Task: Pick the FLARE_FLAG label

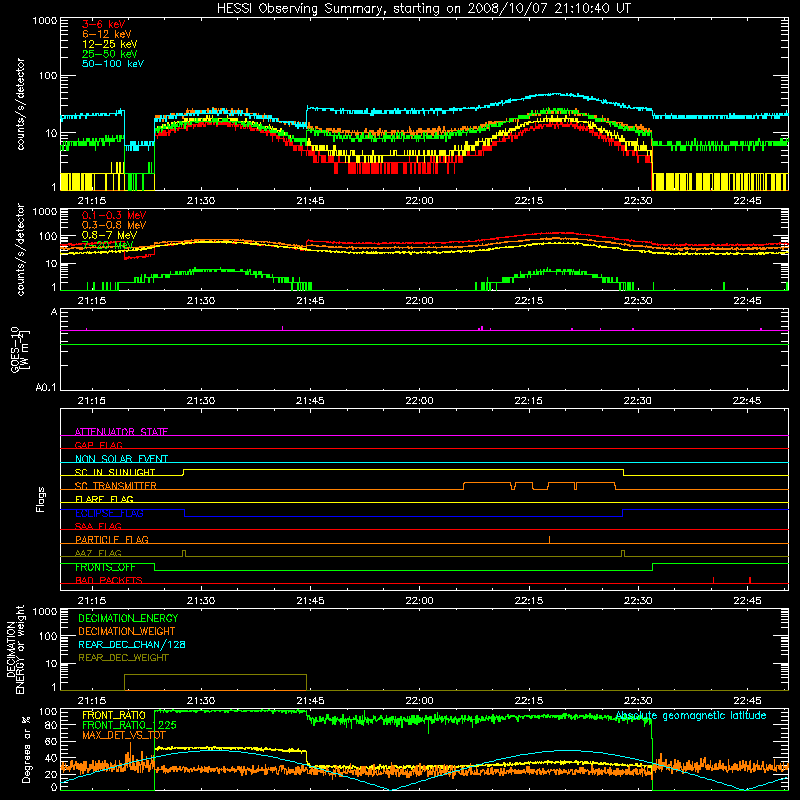Action: coord(104,499)
